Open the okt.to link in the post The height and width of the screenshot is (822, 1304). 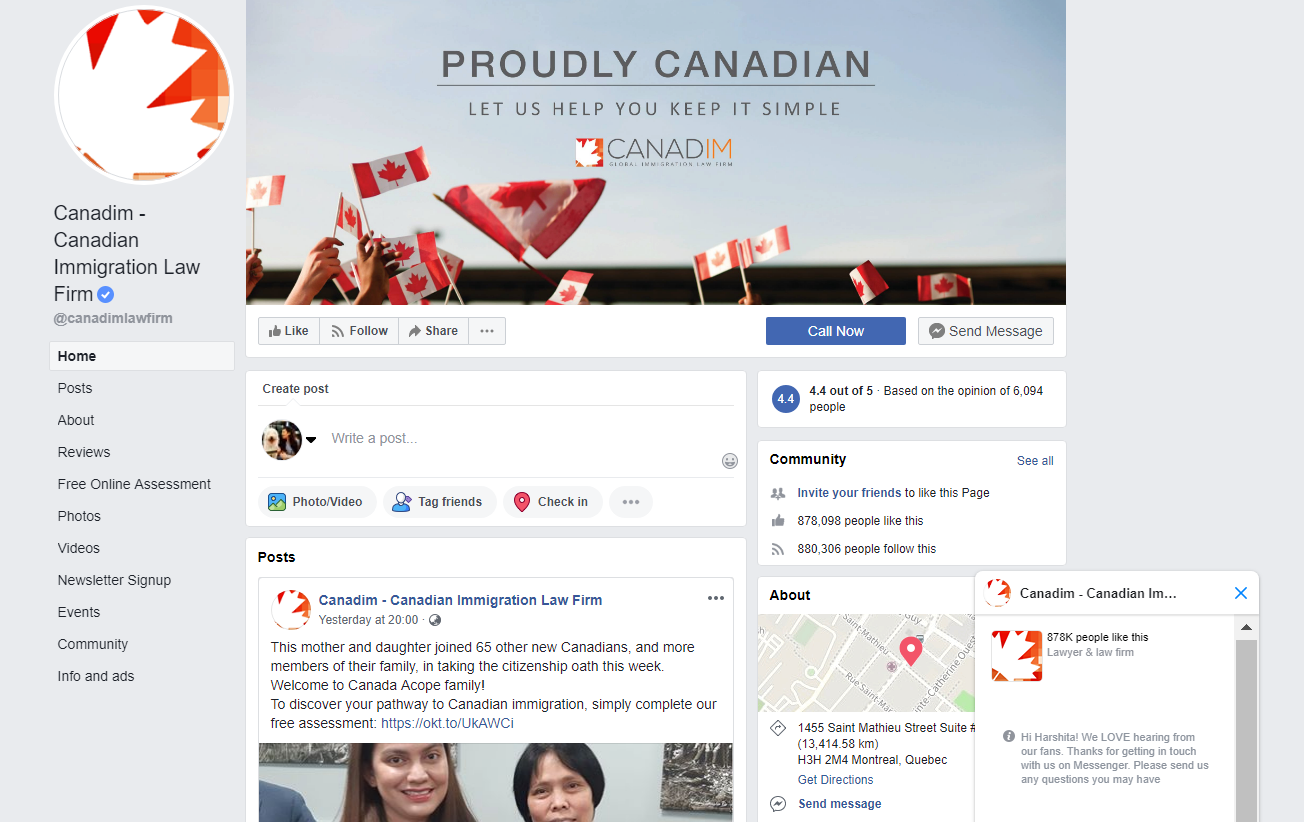click(447, 723)
